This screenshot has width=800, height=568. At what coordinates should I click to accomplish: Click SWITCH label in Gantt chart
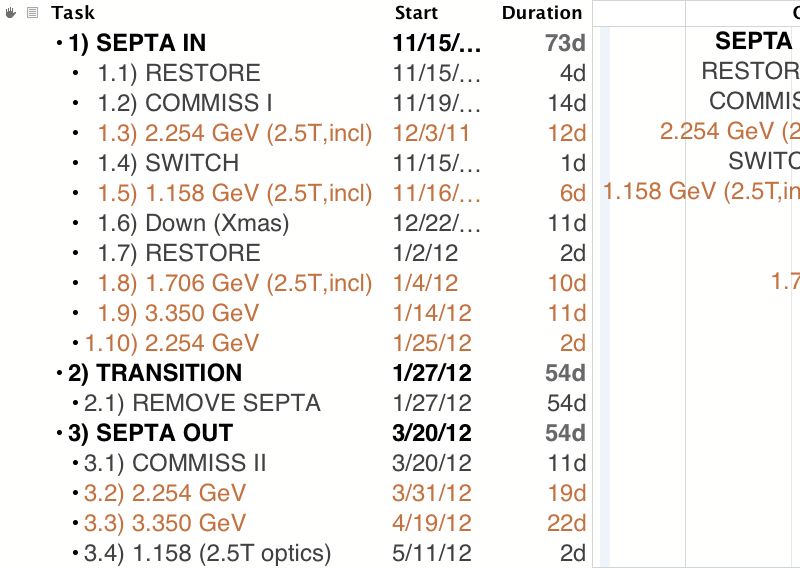click(764, 161)
